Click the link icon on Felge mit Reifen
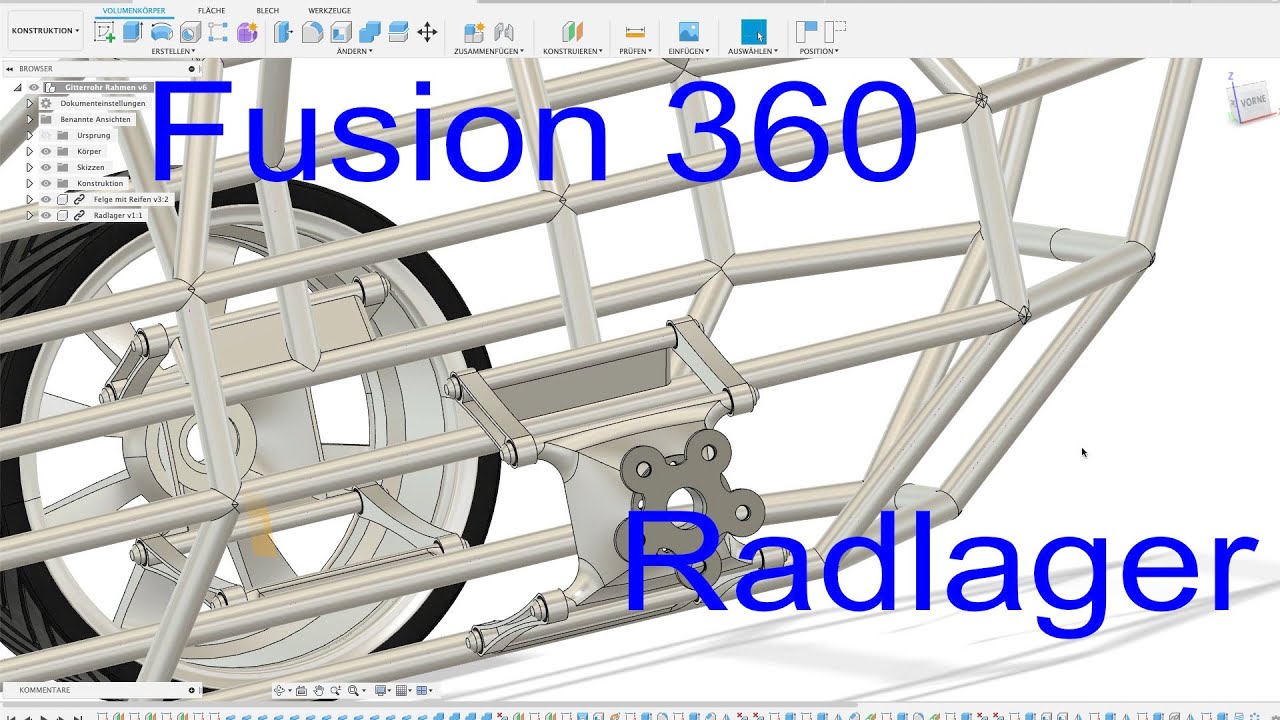1280x720 pixels. click(79, 199)
